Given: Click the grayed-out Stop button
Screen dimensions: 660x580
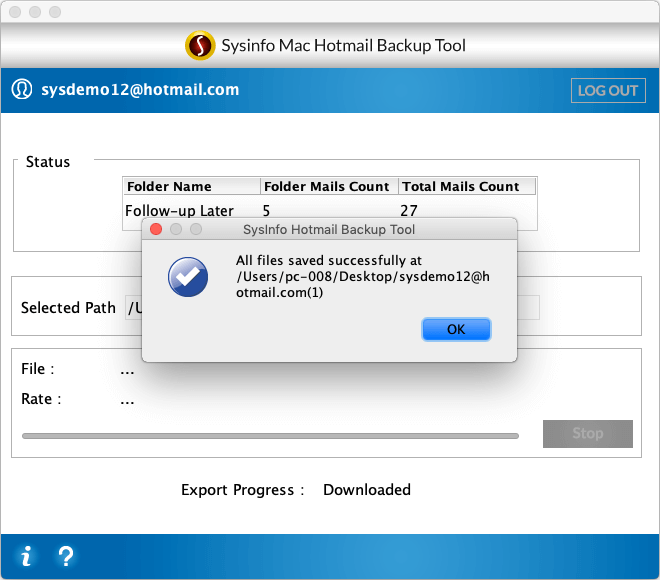Looking at the screenshot, I should coord(588,434).
